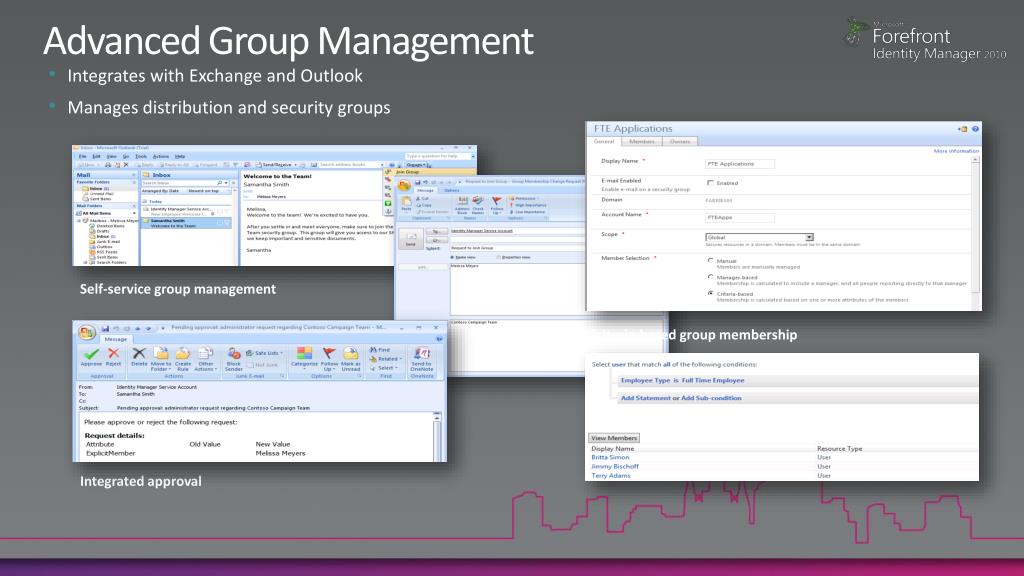Screen dimensions: 1024x576
Task: Click the save icon in approval email title bar
Action: coord(105,328)
